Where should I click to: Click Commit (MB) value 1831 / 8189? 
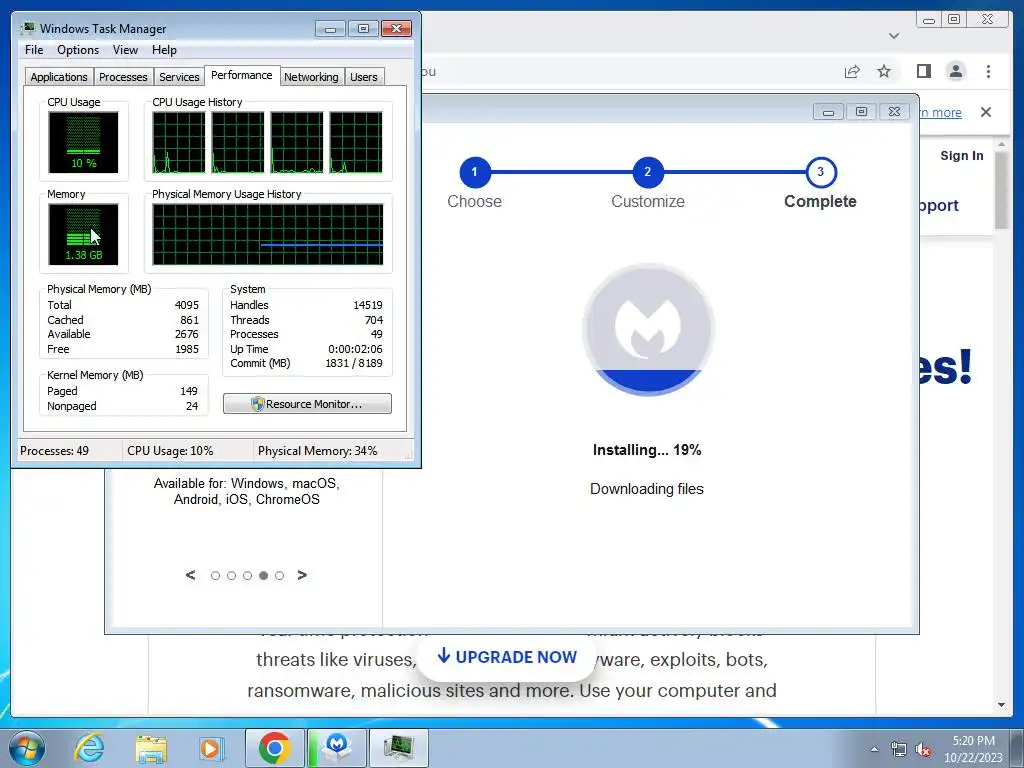point(354,363)
